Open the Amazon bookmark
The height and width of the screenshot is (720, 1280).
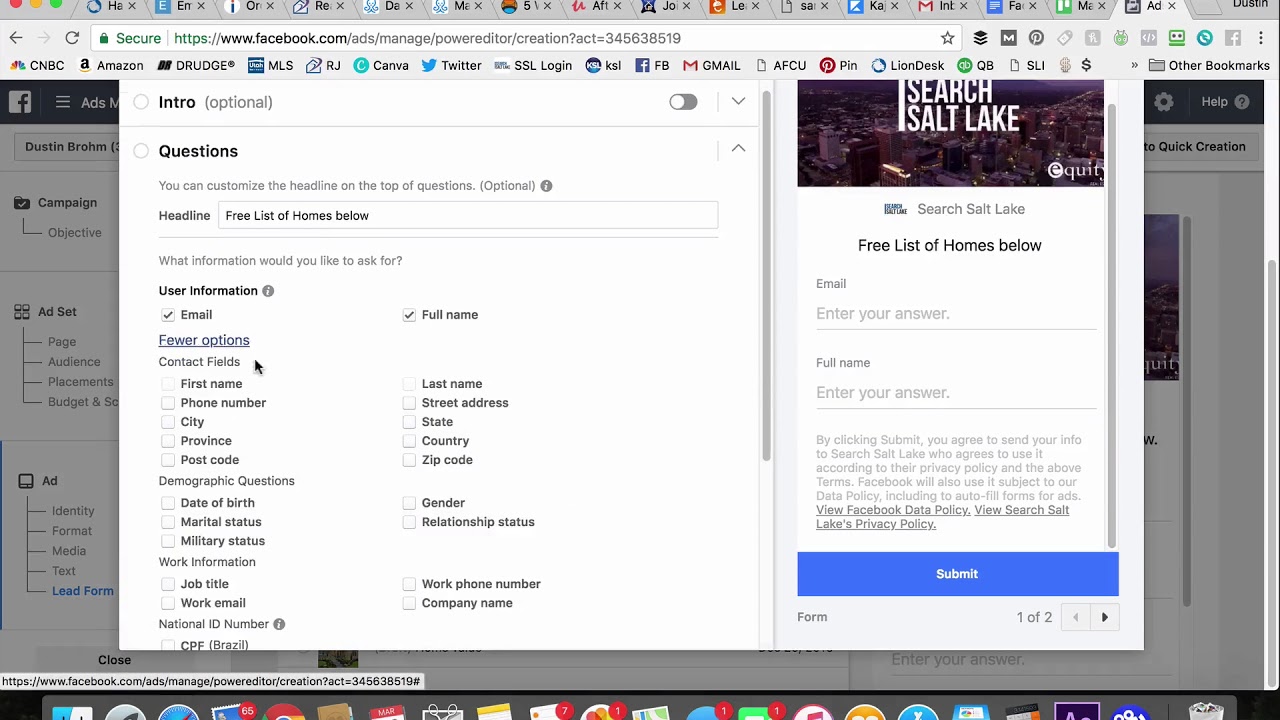coord(110,65)
